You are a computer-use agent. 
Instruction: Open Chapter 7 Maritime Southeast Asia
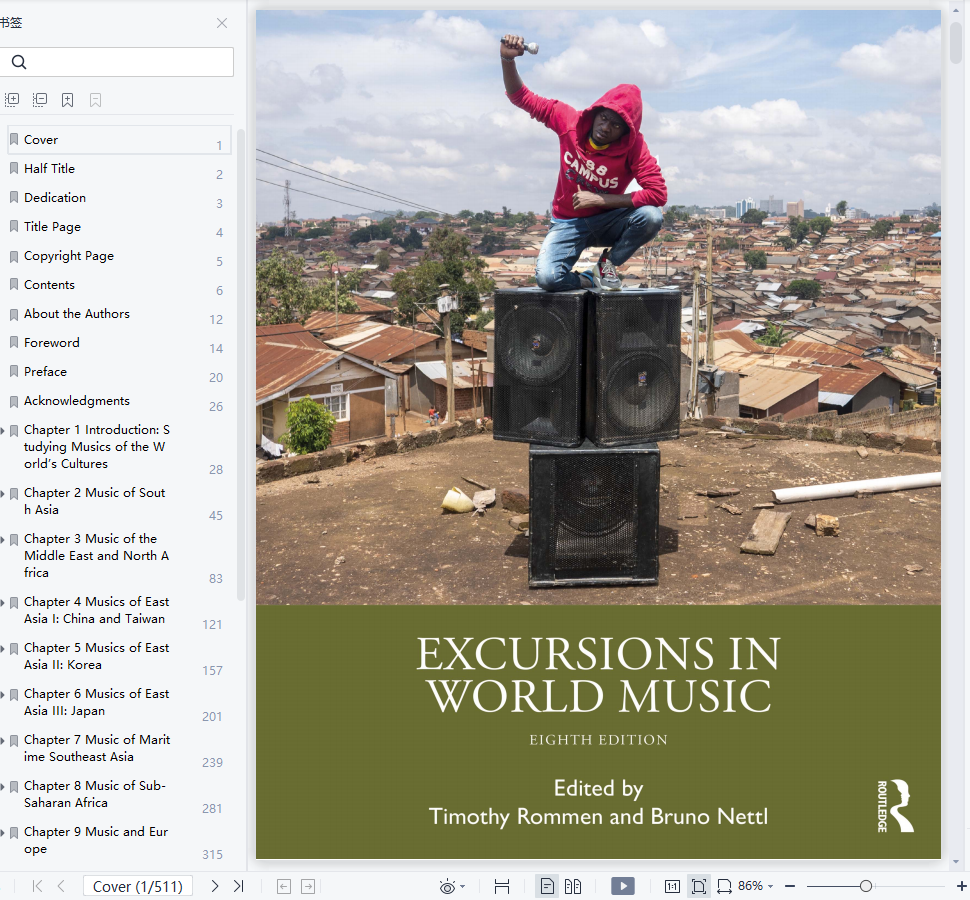coord(97,748)
